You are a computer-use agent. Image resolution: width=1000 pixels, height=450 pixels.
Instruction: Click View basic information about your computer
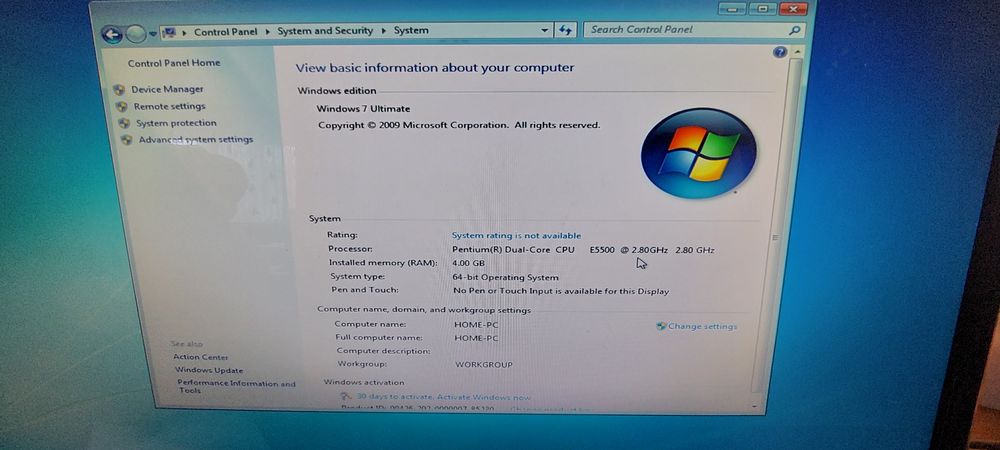(x=434, y=68)
